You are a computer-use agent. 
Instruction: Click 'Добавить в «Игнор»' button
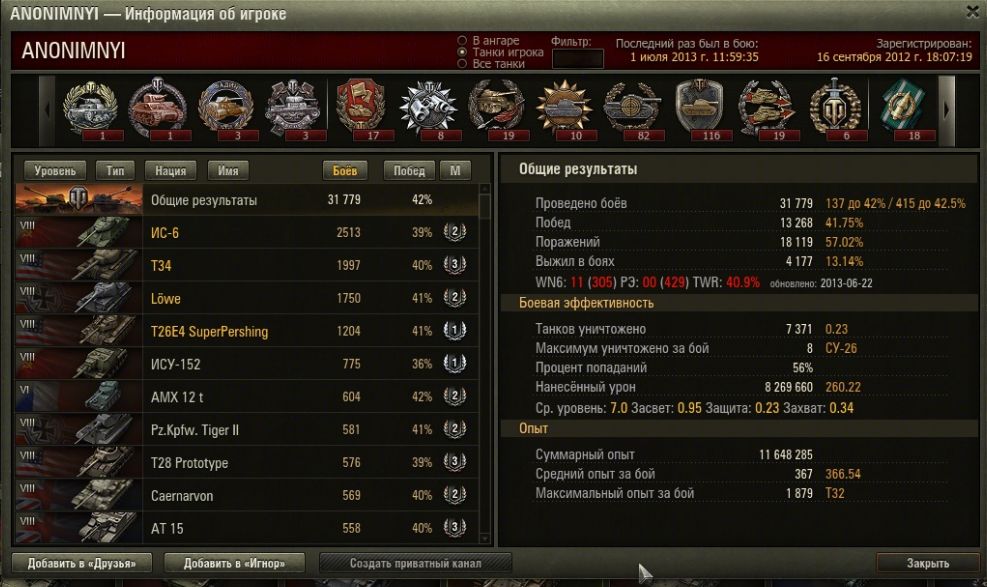click(x=234, y=563)
